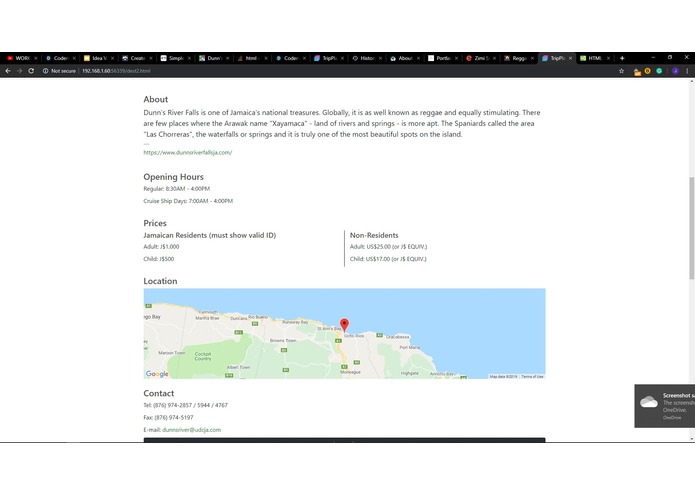Bookmark this page with the star
The width and height of the screenshot is (695, 494).
click(621, 71)
